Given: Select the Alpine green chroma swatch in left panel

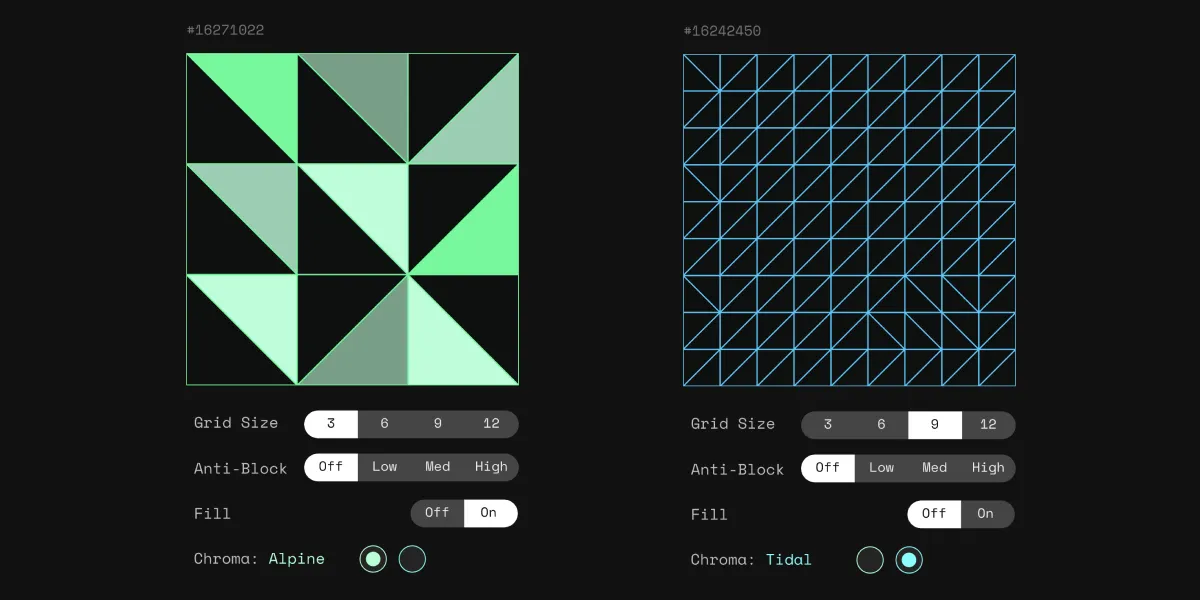Looking at the screenshot, I should click(x=373, y=559).
